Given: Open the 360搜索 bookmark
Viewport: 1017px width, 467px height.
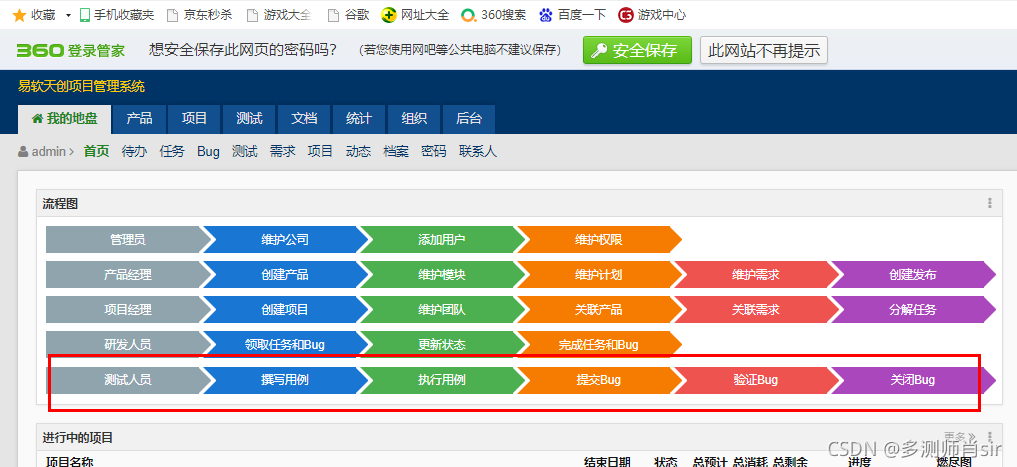Looking at the screenshot, I should click(x=494, y=14).
